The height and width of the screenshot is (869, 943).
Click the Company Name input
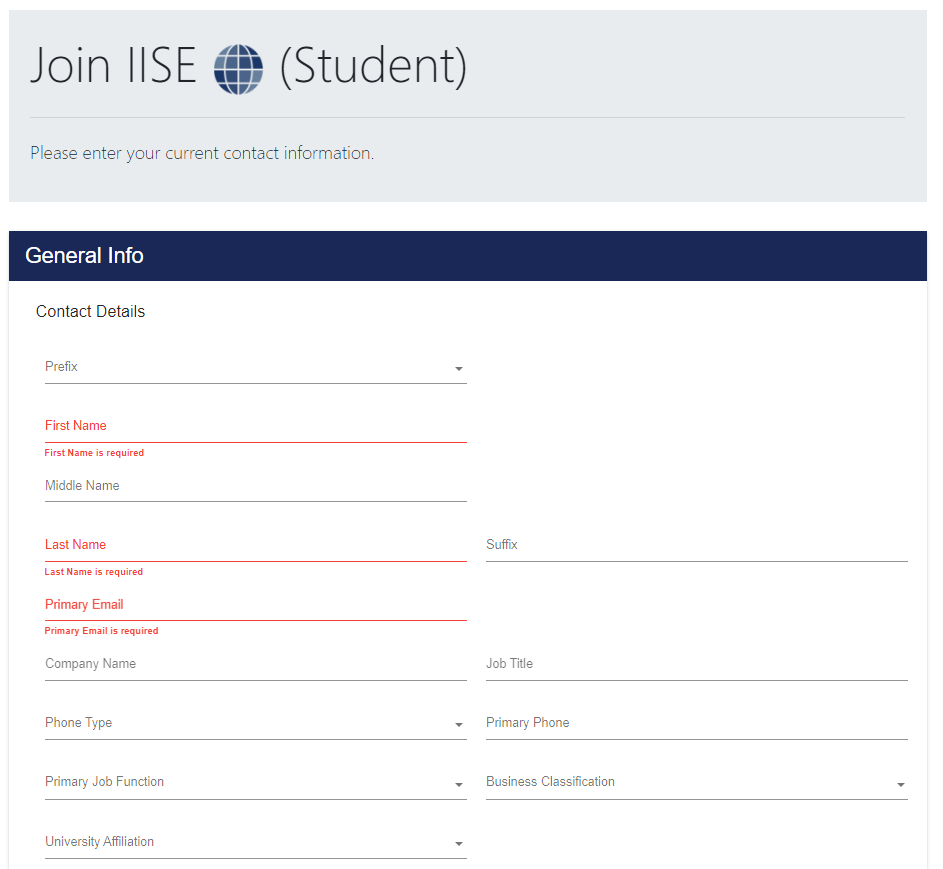click(256, 665)
